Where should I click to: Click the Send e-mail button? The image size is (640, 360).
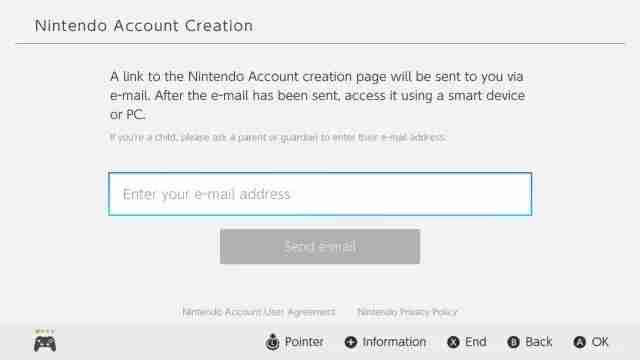pos(320,247)
